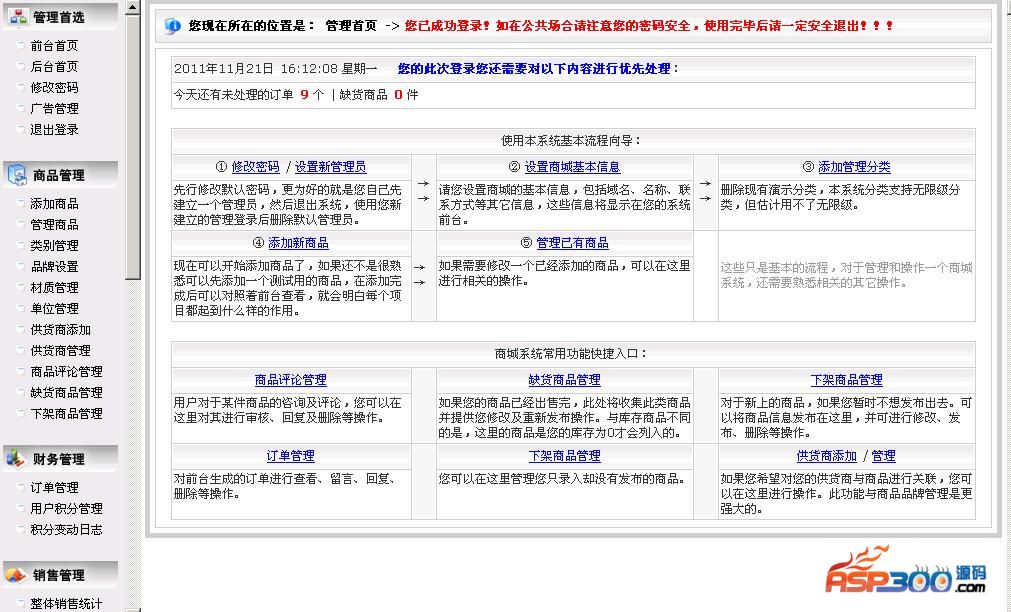Open the 订单管理 shortcut link
1011x612 pixels.
click(x=291, y=456)
